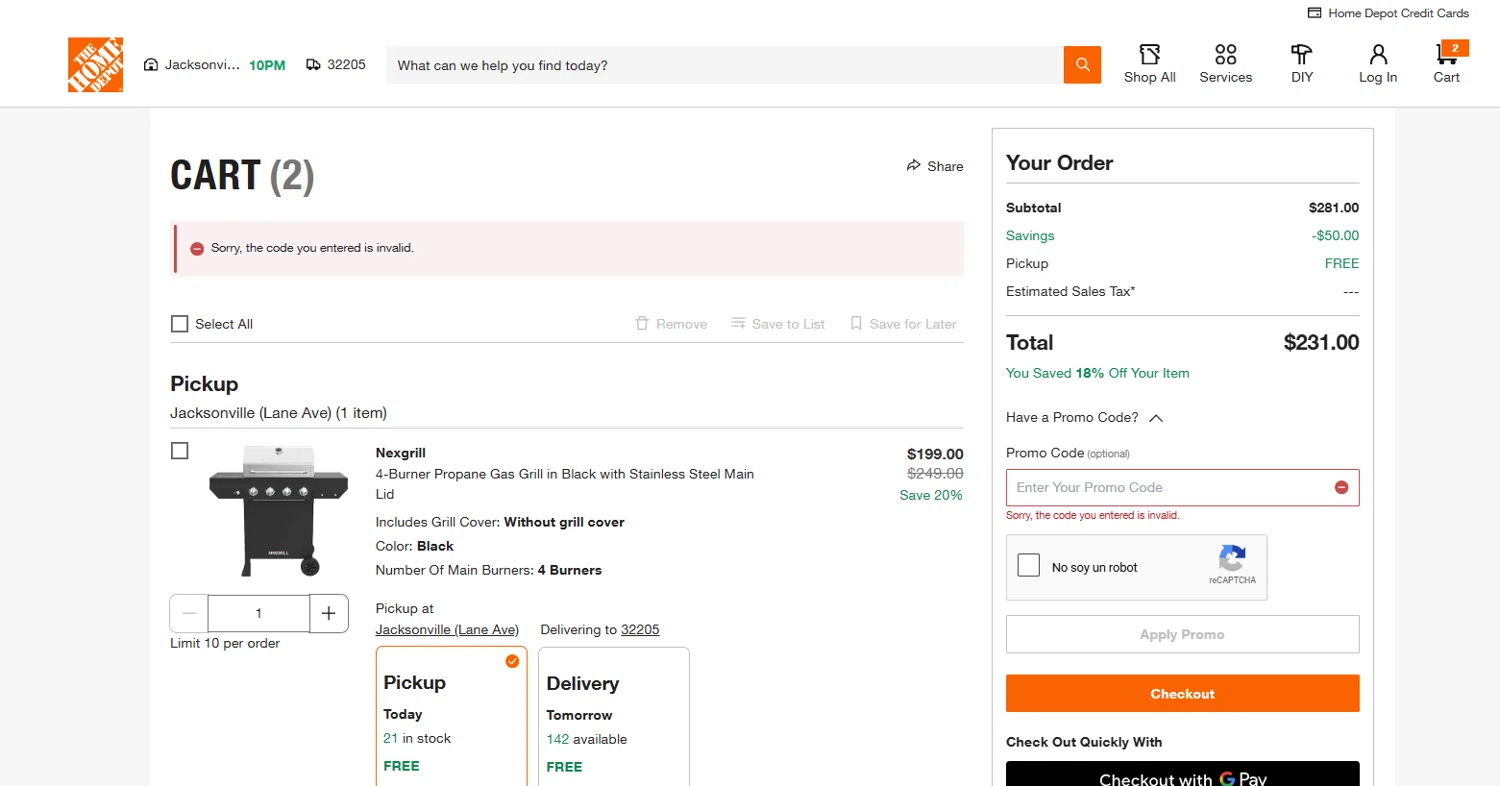Open the DIY menu

click(1302, 64)
